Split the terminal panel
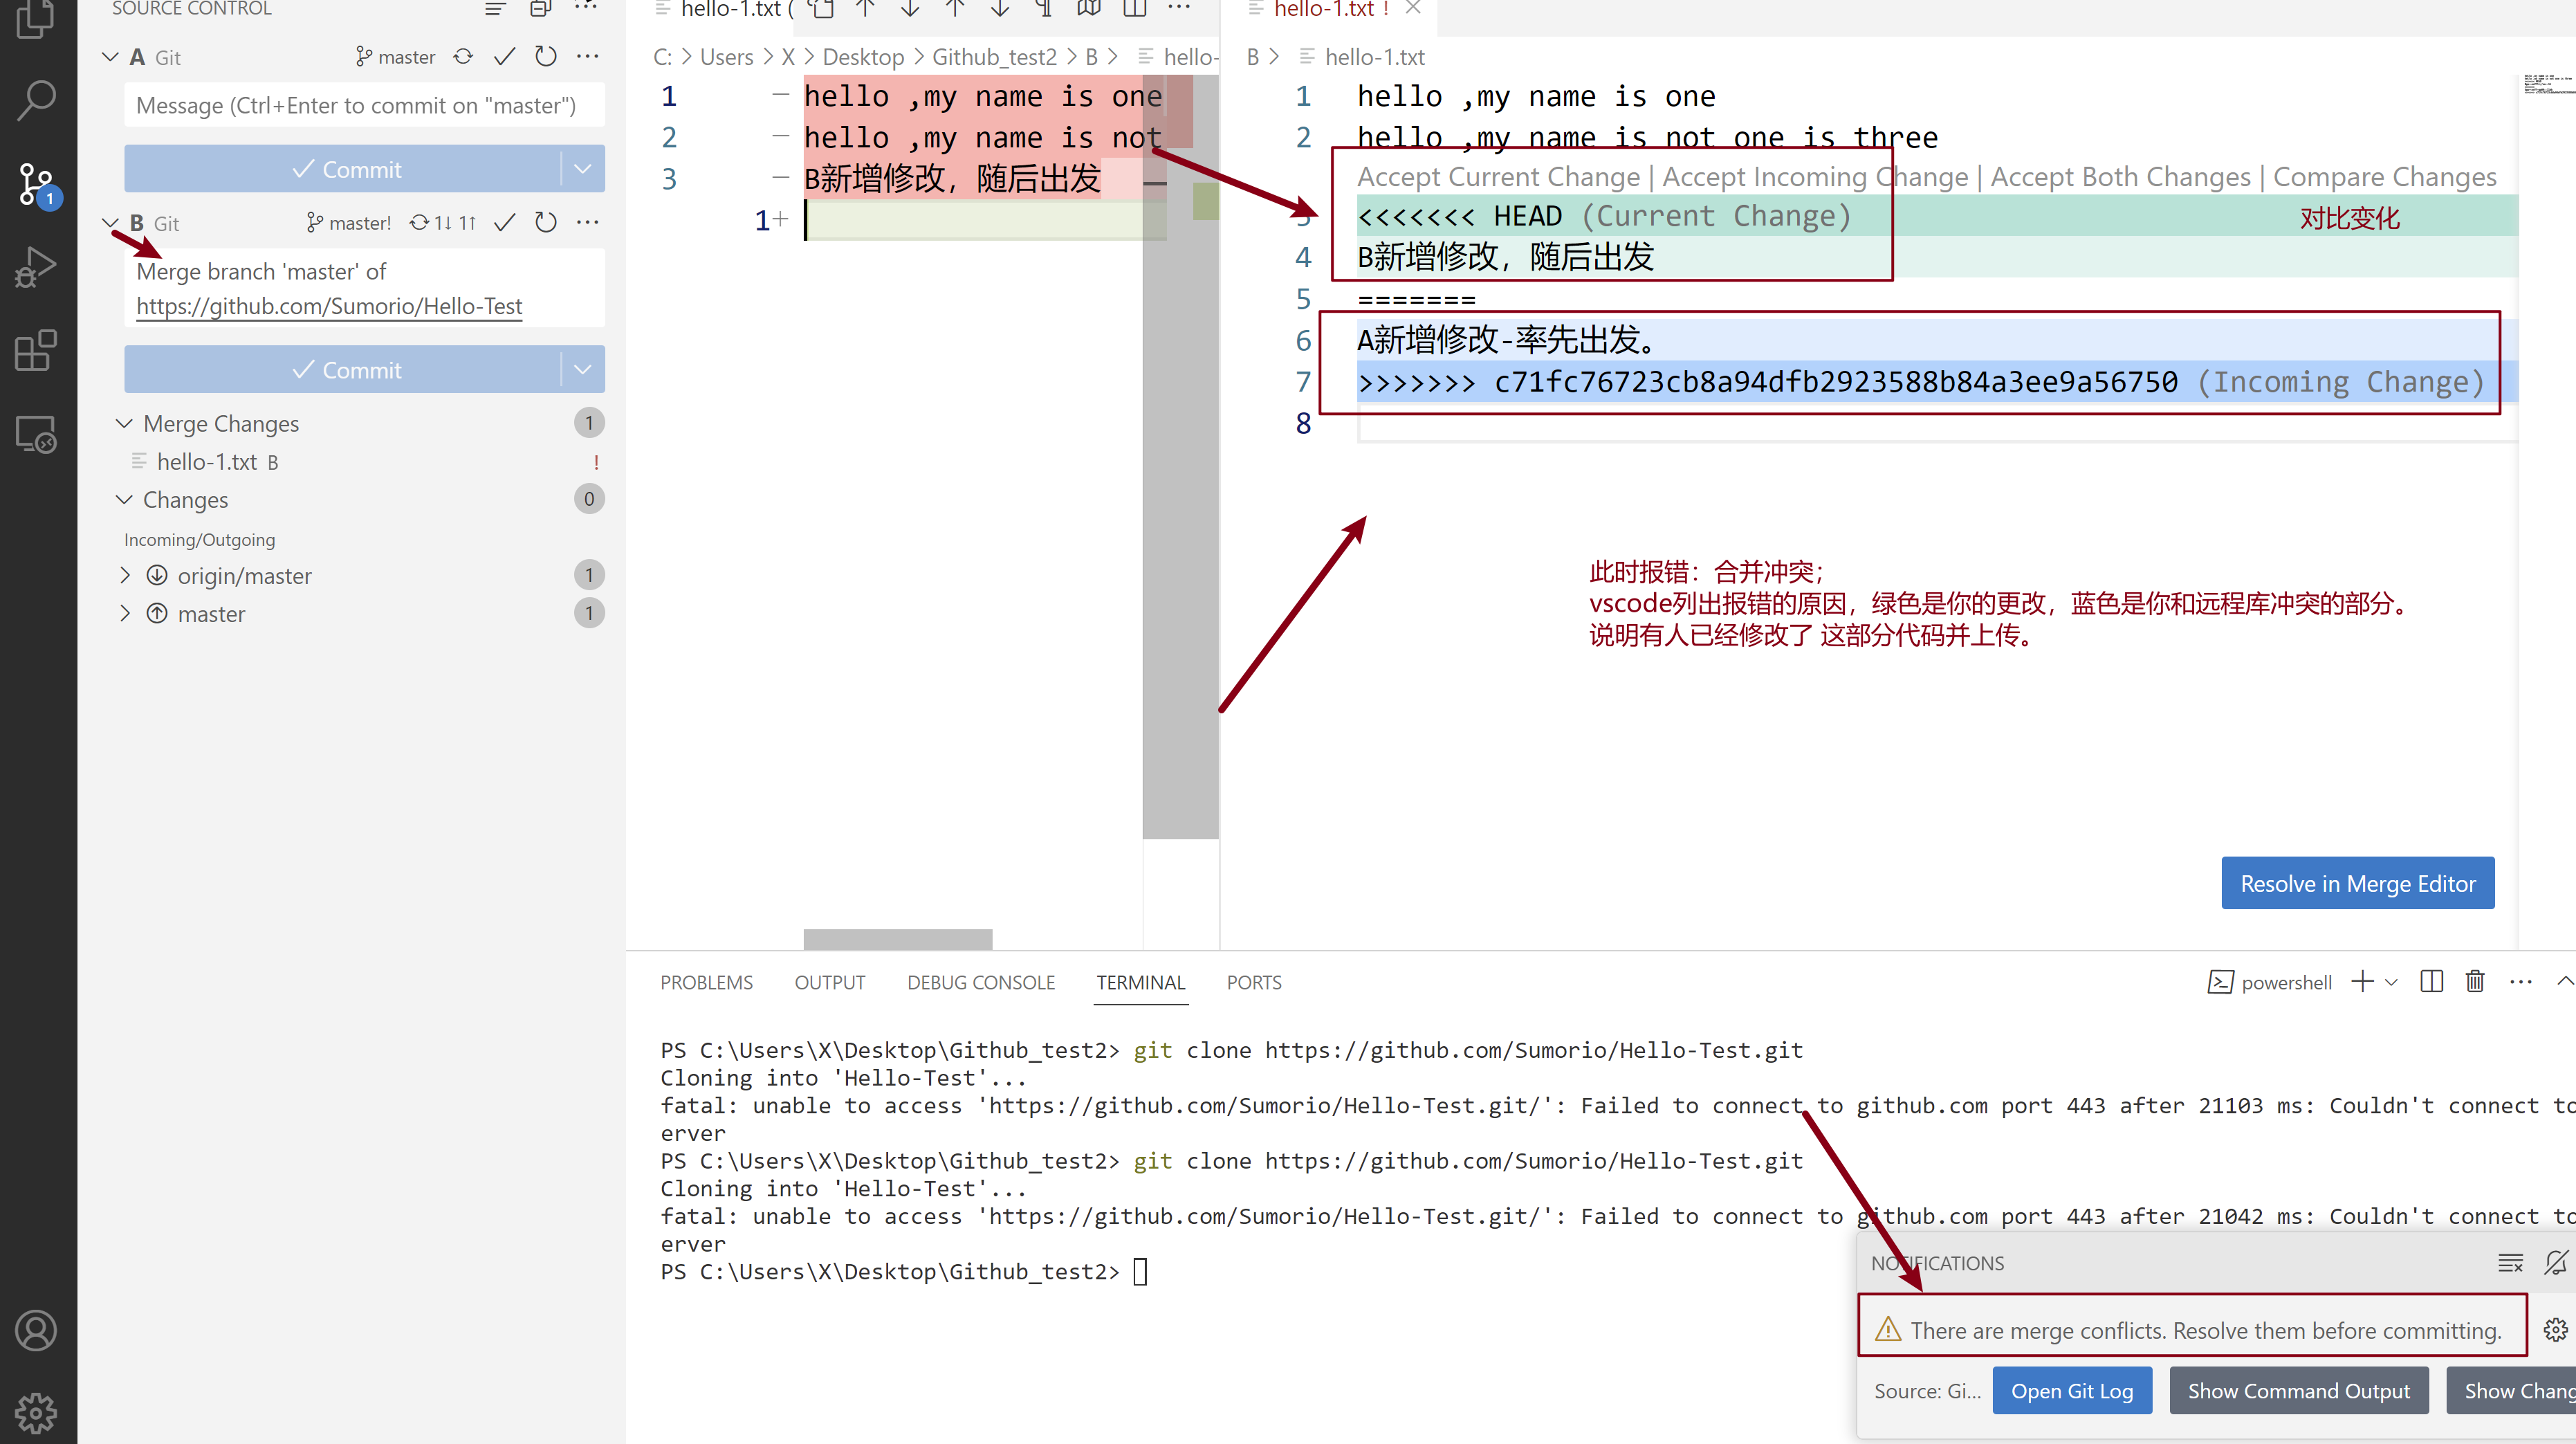 tap(2431, 981)
